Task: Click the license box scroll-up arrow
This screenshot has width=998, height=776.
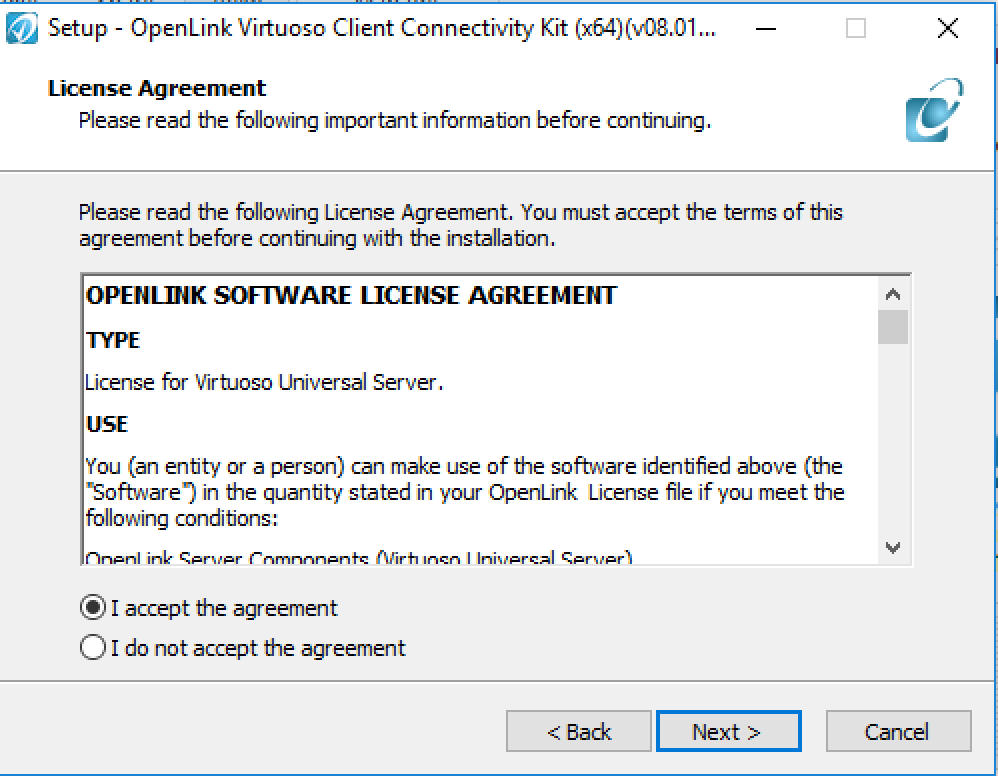Action: pos(893,294)
